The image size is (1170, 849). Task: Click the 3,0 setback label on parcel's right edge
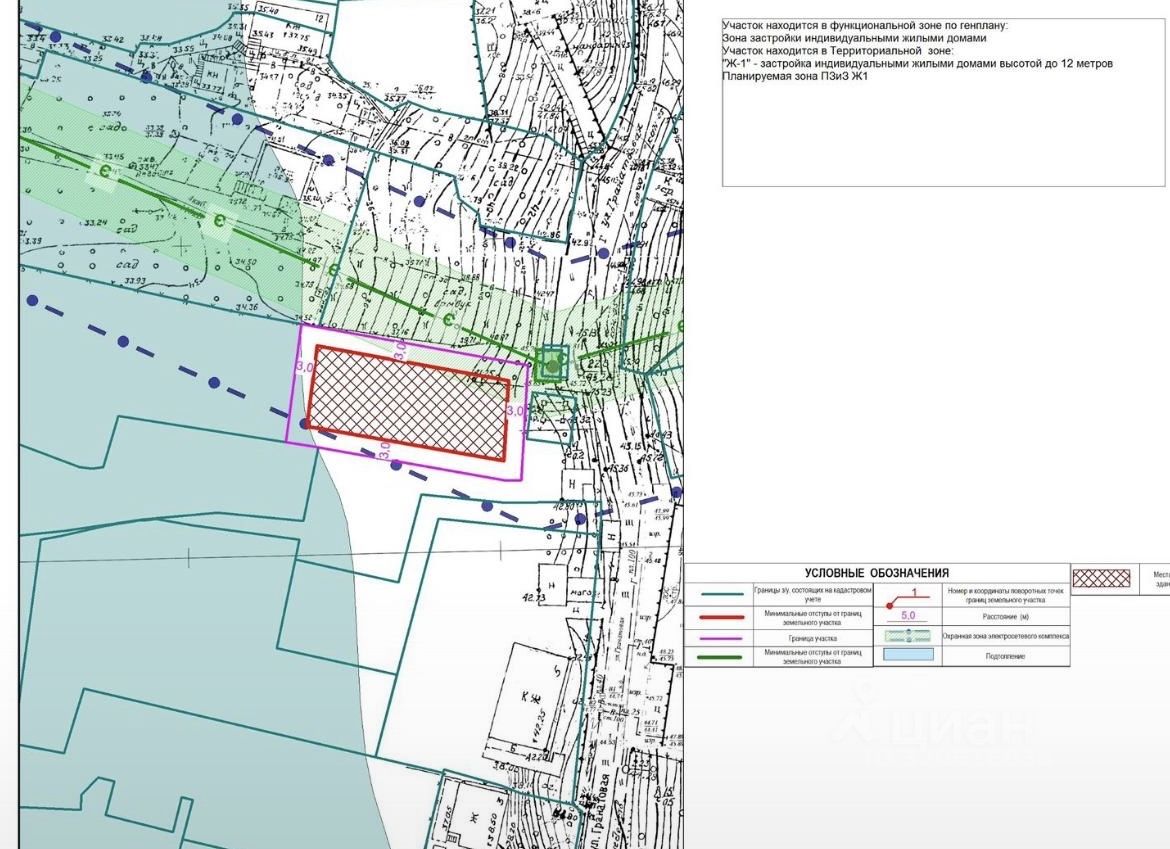click(x=515, y=411)
